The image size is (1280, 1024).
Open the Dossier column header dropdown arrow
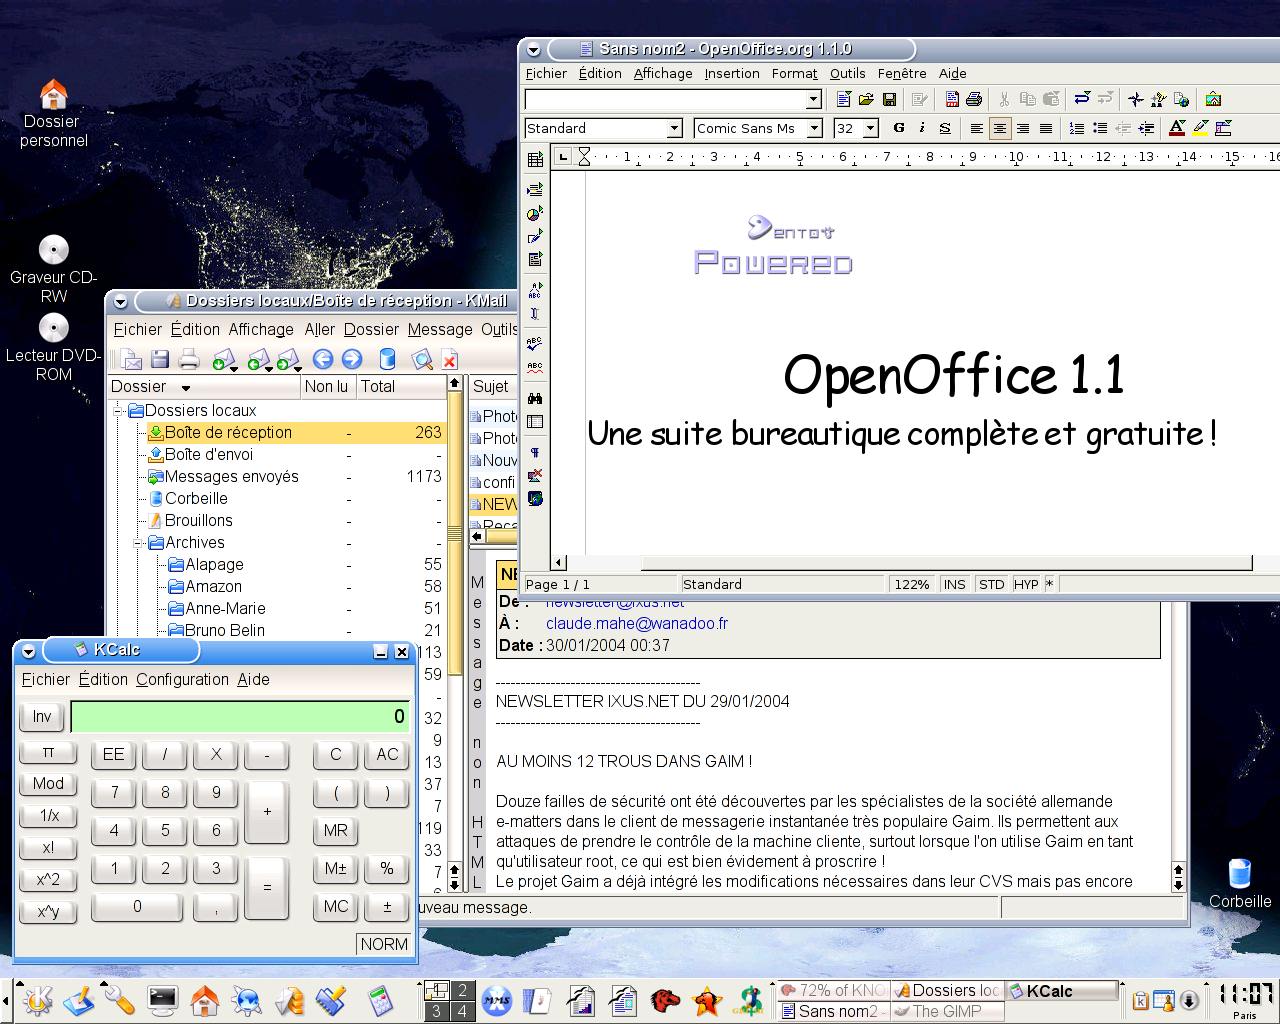point(185,387)
